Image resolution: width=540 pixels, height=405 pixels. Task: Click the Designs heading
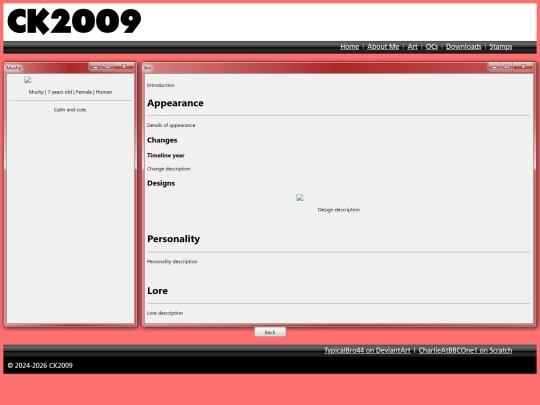(x=161, y=183)
